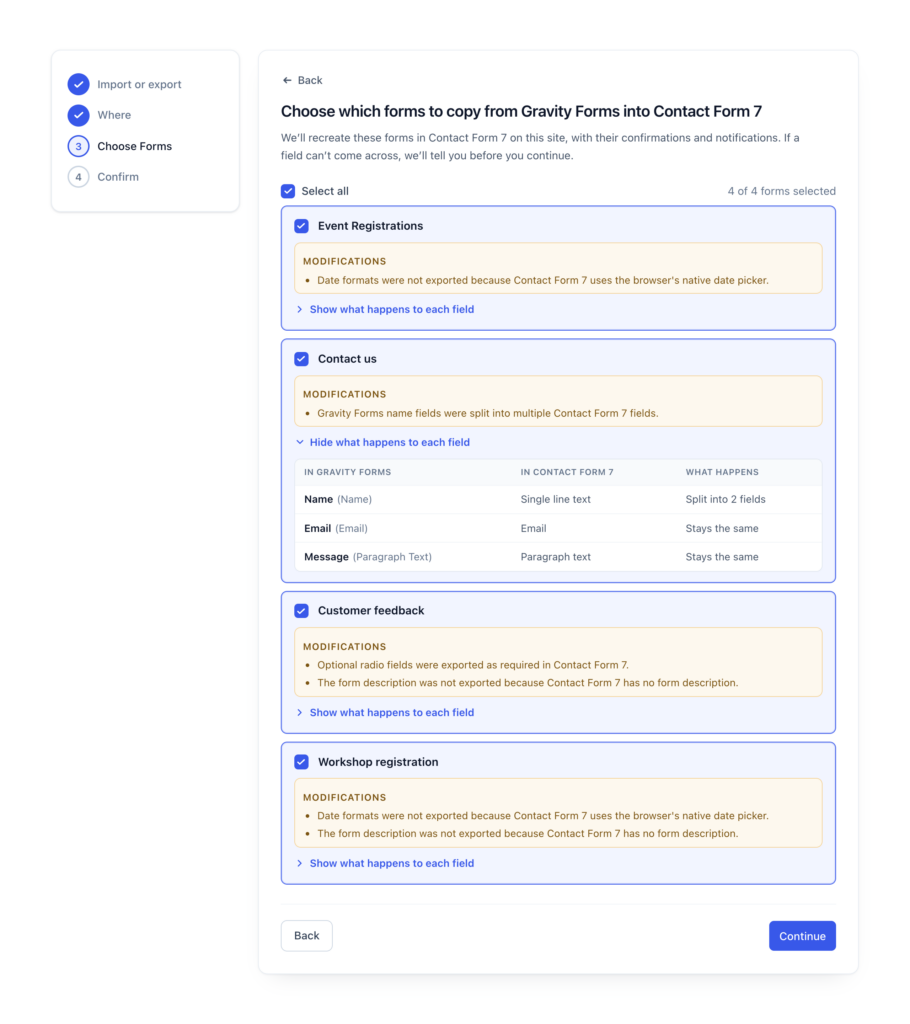910x1024 pixels.
Task: Click the step 4 circle icon
Action: [78, 177]
